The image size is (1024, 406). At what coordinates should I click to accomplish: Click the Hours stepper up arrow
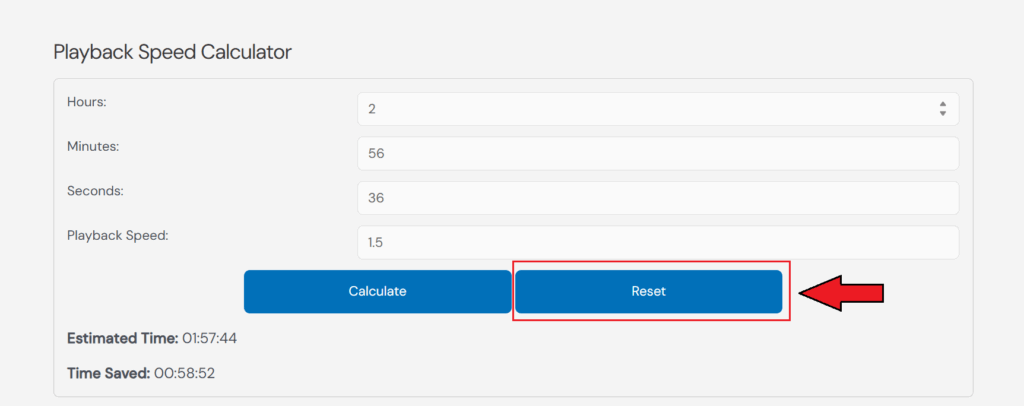click(942, 104)
